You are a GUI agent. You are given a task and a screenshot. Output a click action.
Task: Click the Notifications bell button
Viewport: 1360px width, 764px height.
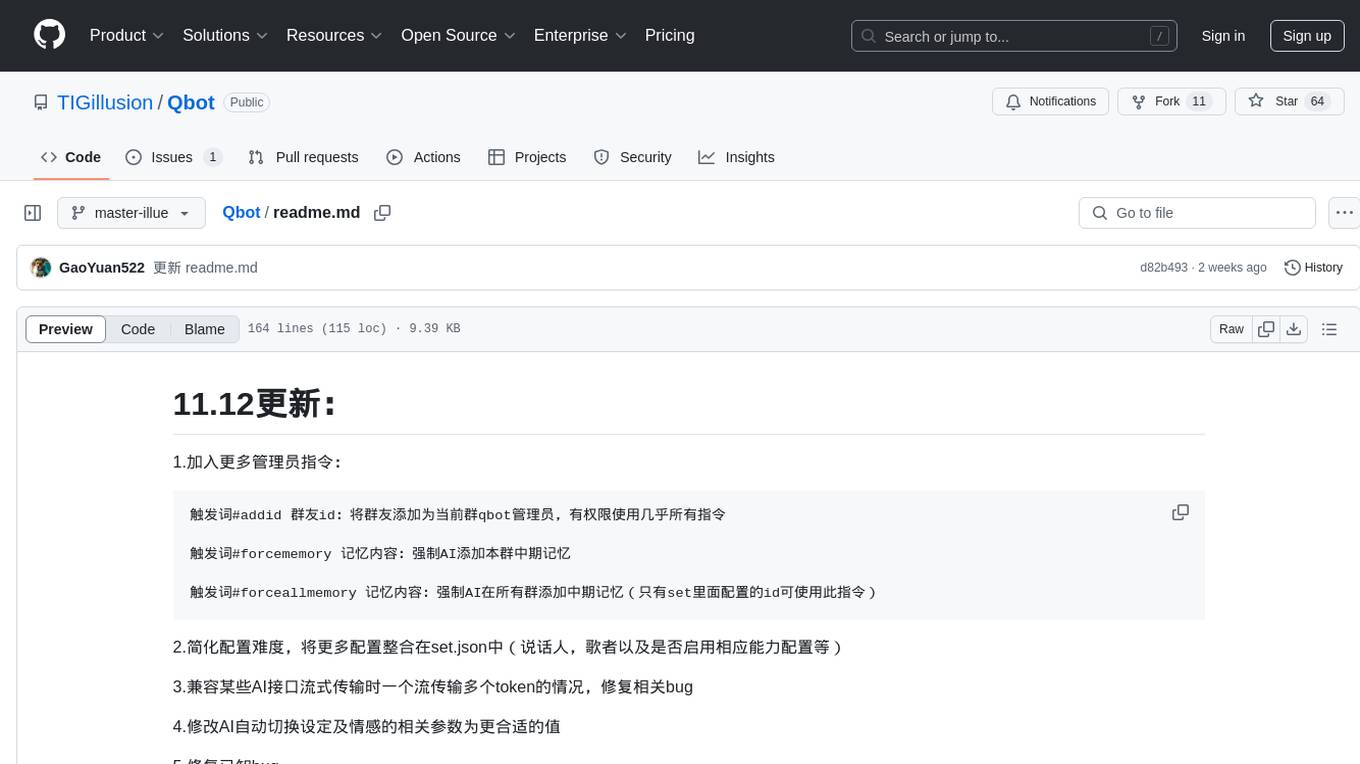1050,102
